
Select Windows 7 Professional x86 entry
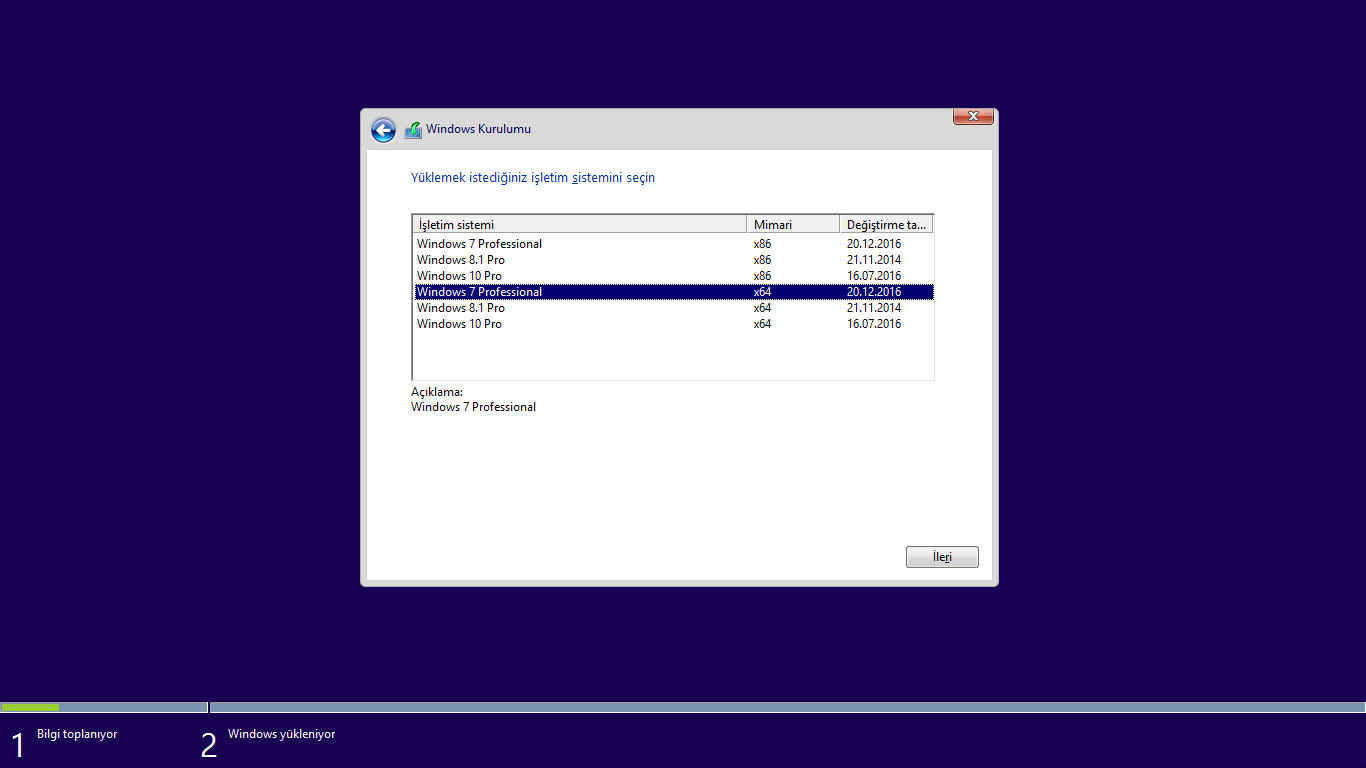click(x=480, y=244)
